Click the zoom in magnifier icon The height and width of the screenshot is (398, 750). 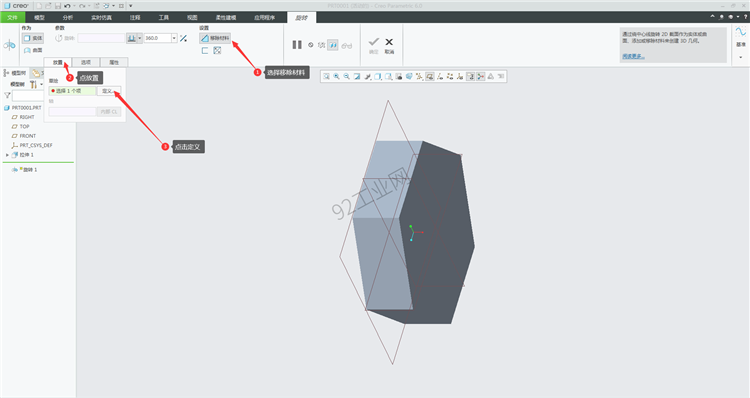point(336,77)
